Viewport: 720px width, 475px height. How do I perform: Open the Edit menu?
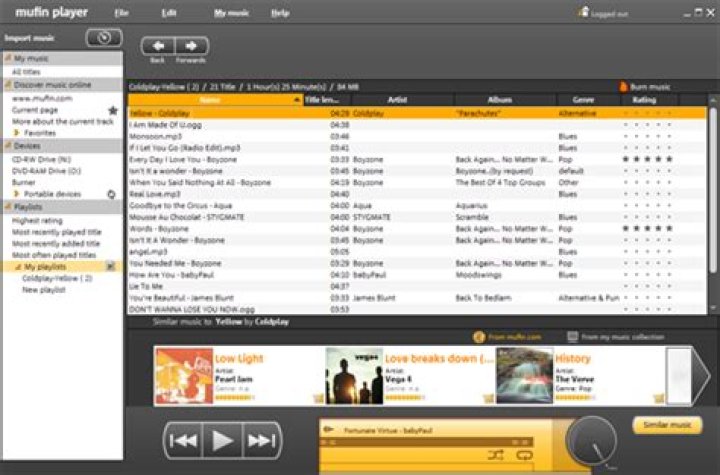pyautogui.click(x=169, y=13)
